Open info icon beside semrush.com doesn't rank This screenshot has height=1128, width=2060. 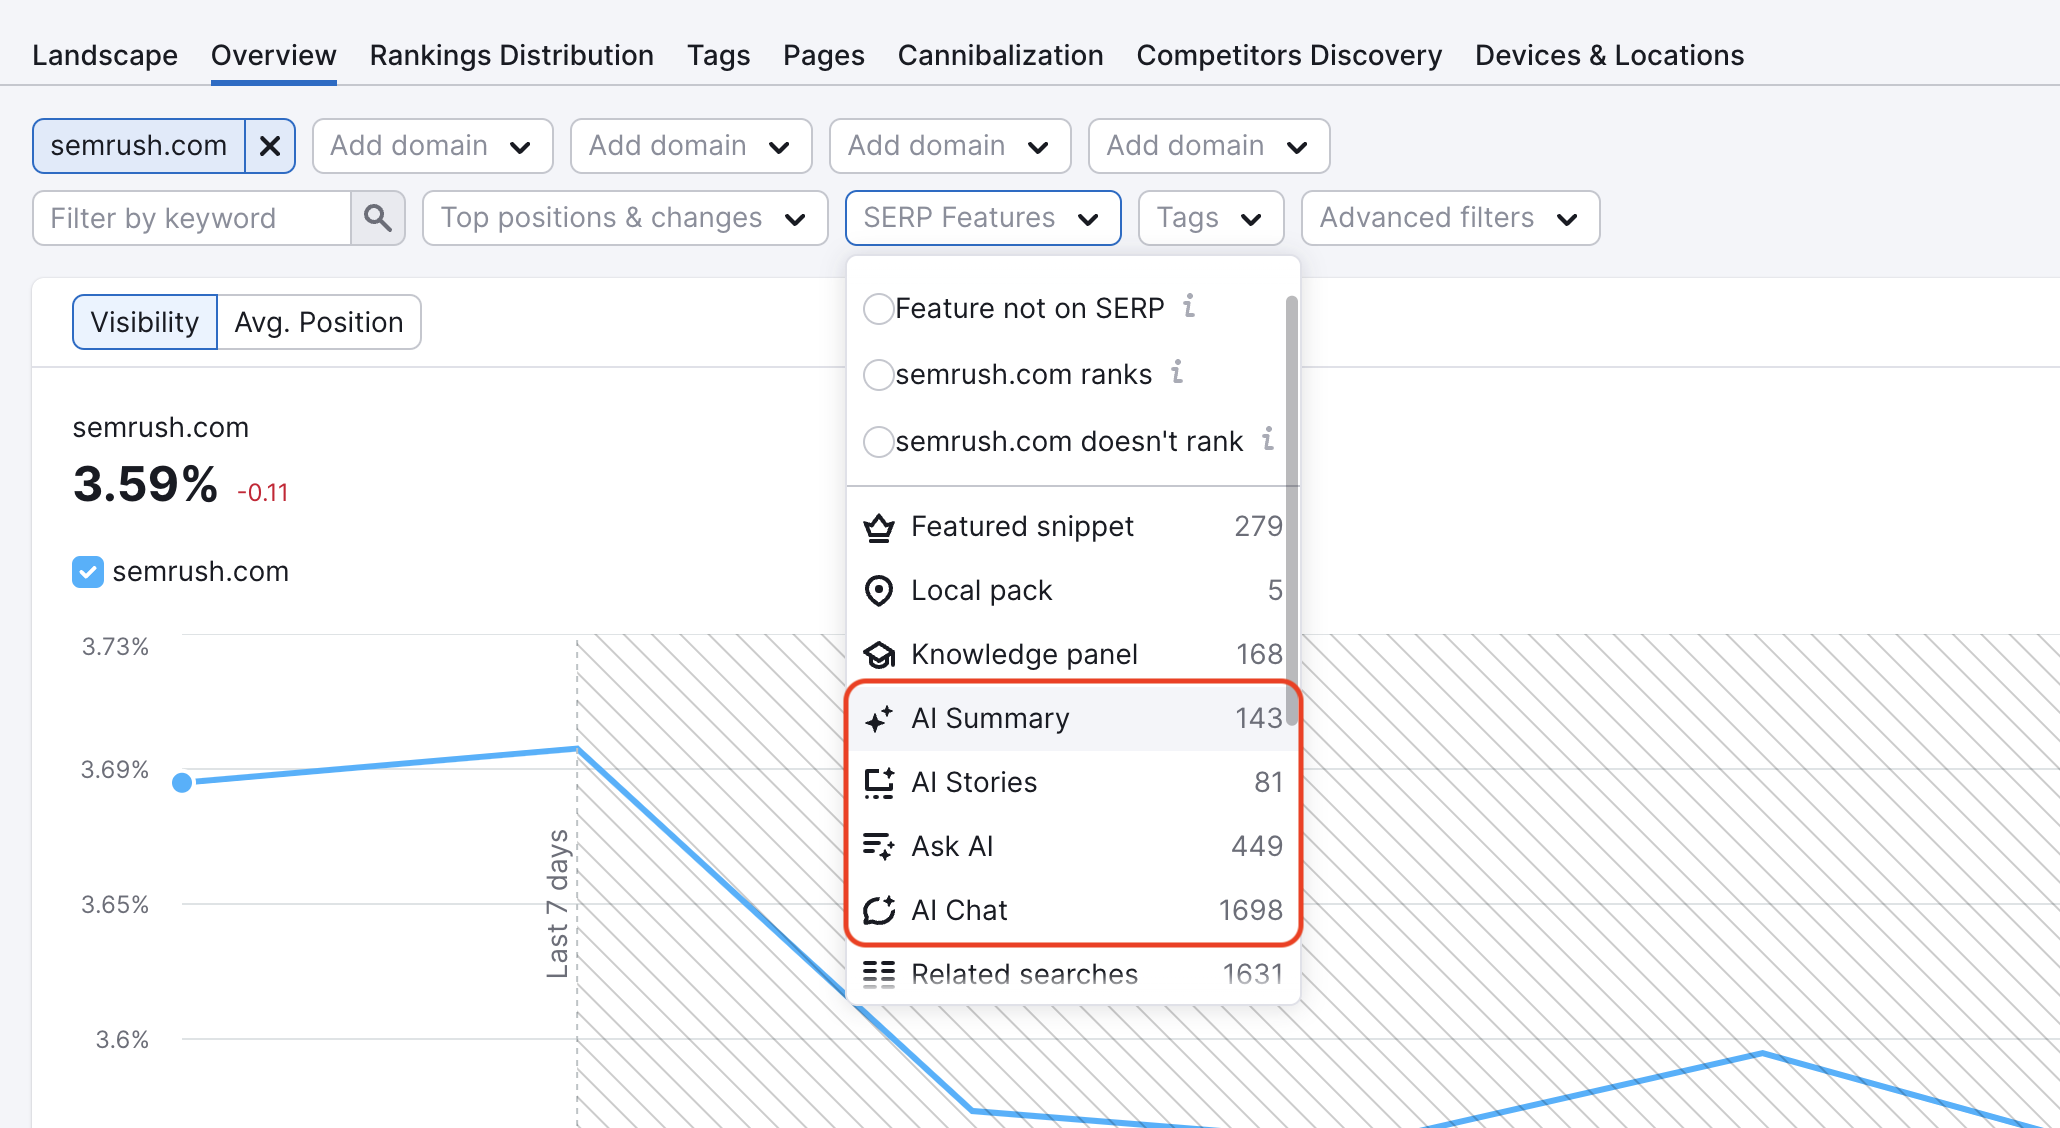tap(1268, 439)
